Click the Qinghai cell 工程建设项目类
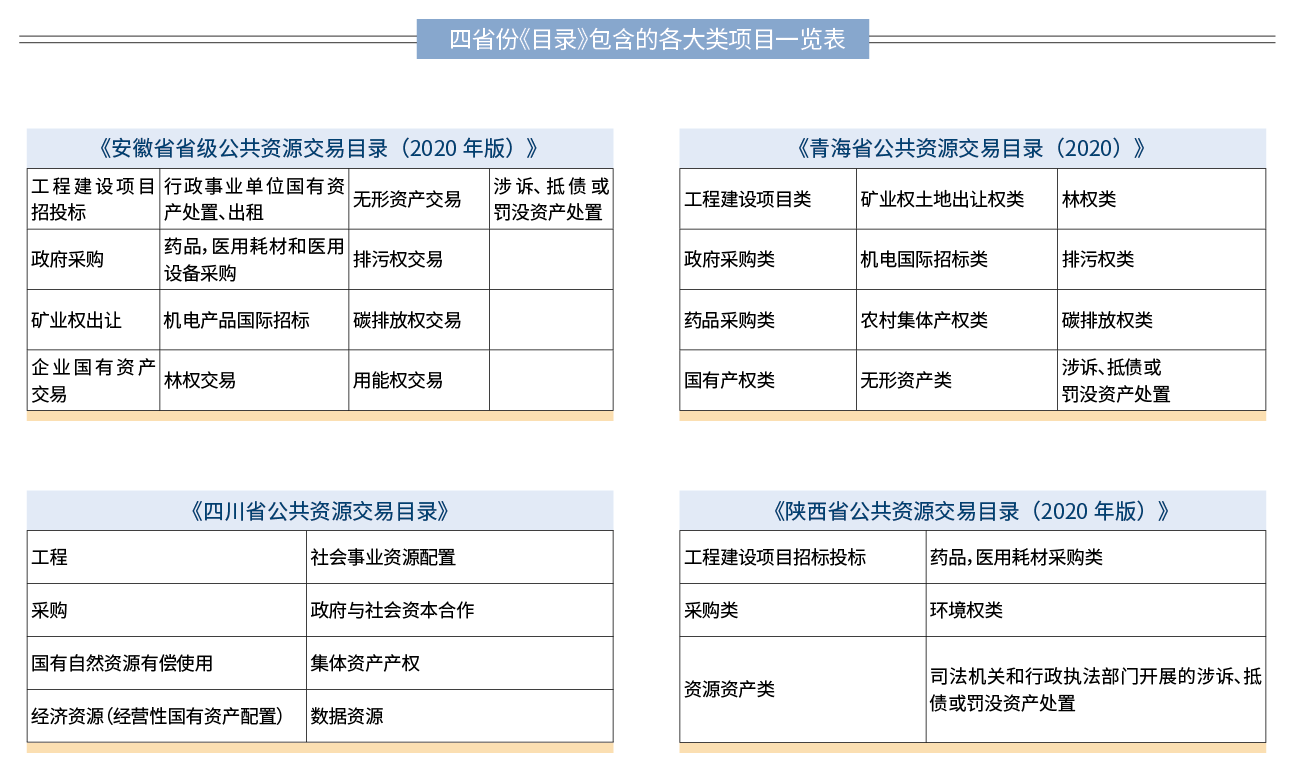This screenshot has height=770, width=1296. point(768,199)
